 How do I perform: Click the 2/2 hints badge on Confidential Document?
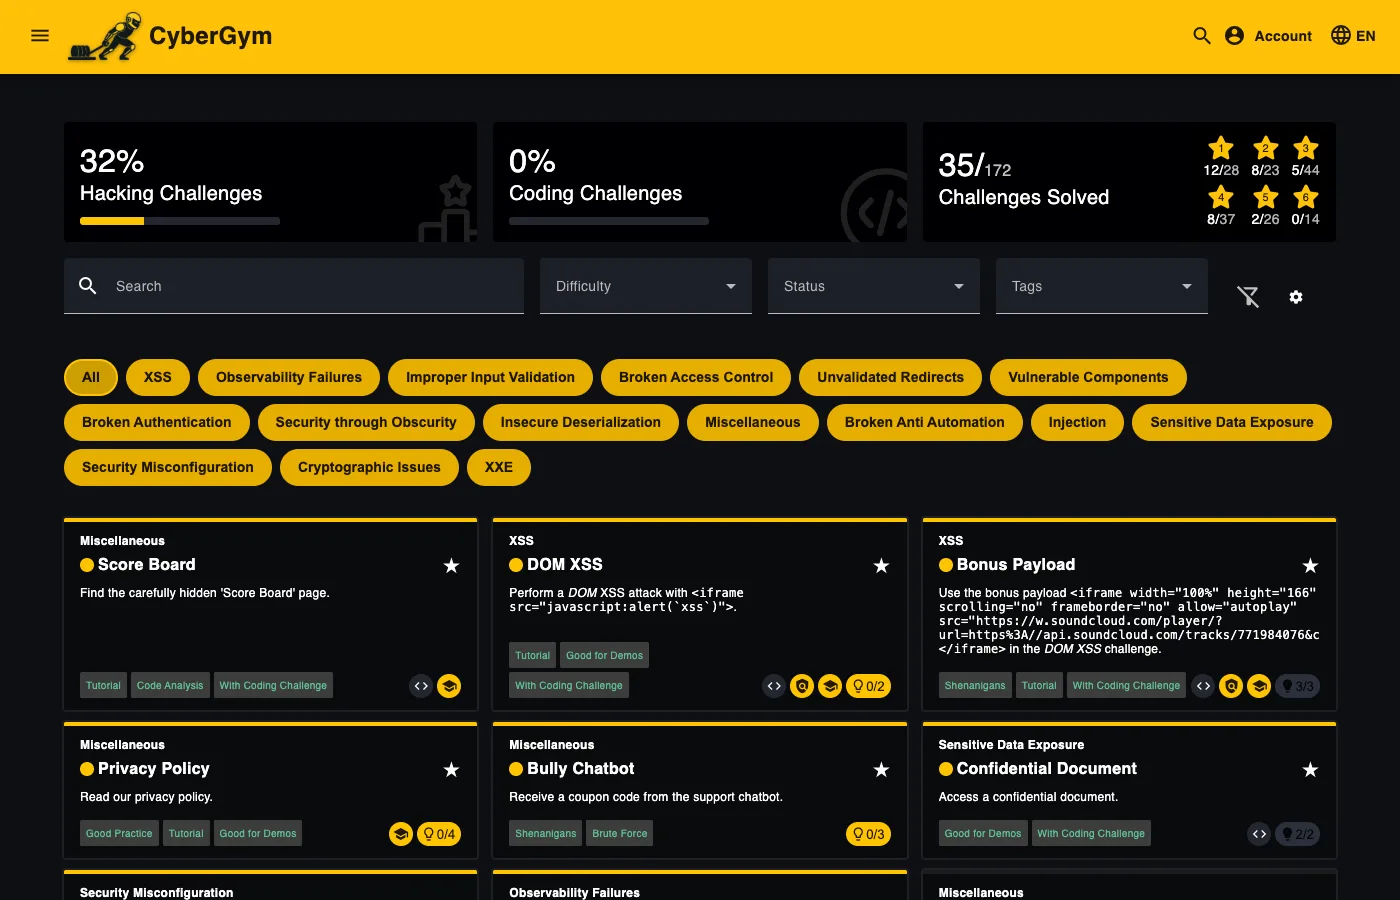point(1298,834)
